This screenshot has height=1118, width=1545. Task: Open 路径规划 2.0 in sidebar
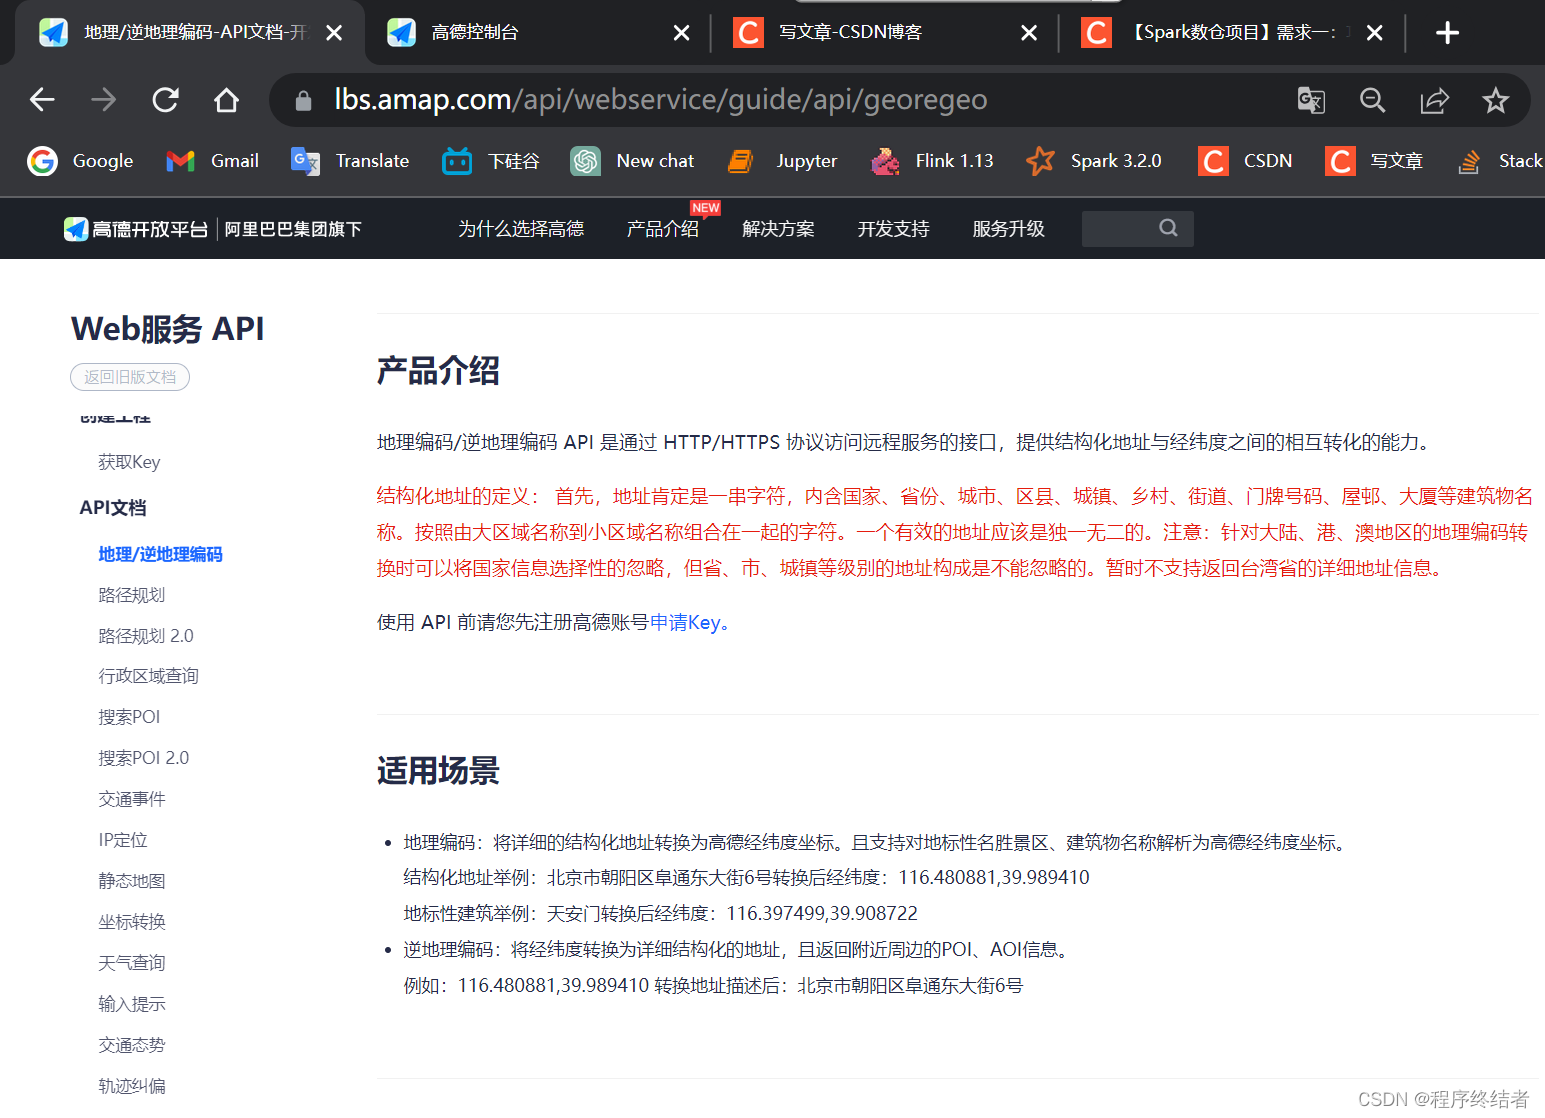click(146, 636)
